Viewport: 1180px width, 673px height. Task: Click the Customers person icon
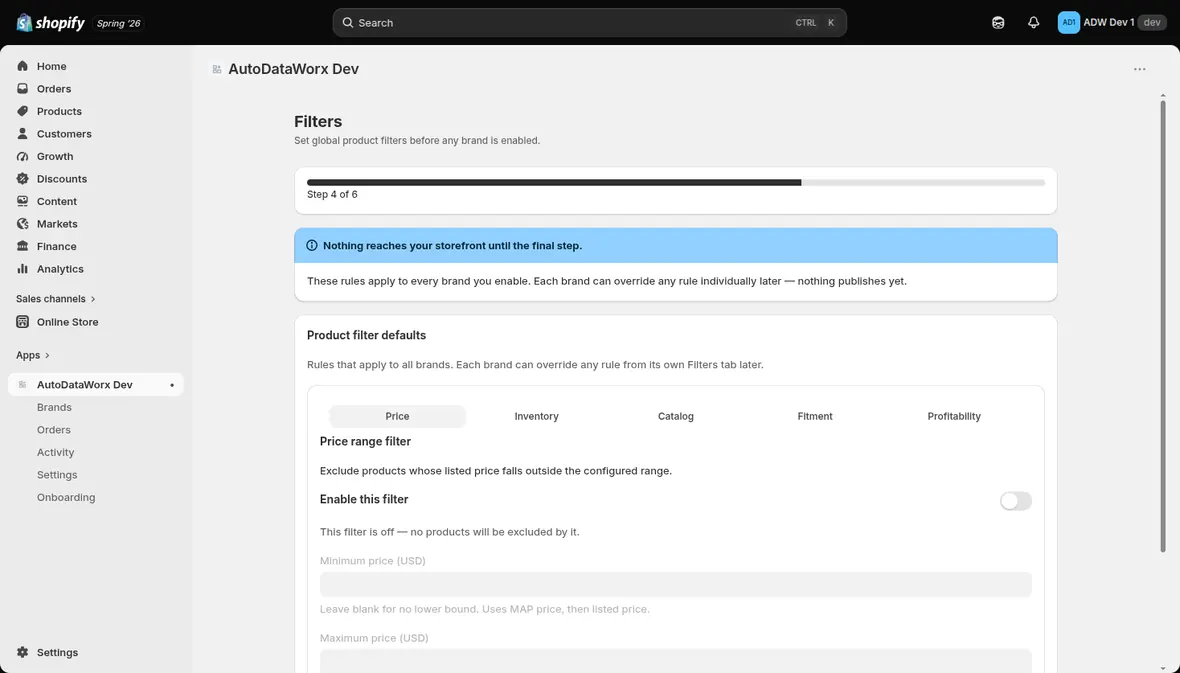coord(23,134)
